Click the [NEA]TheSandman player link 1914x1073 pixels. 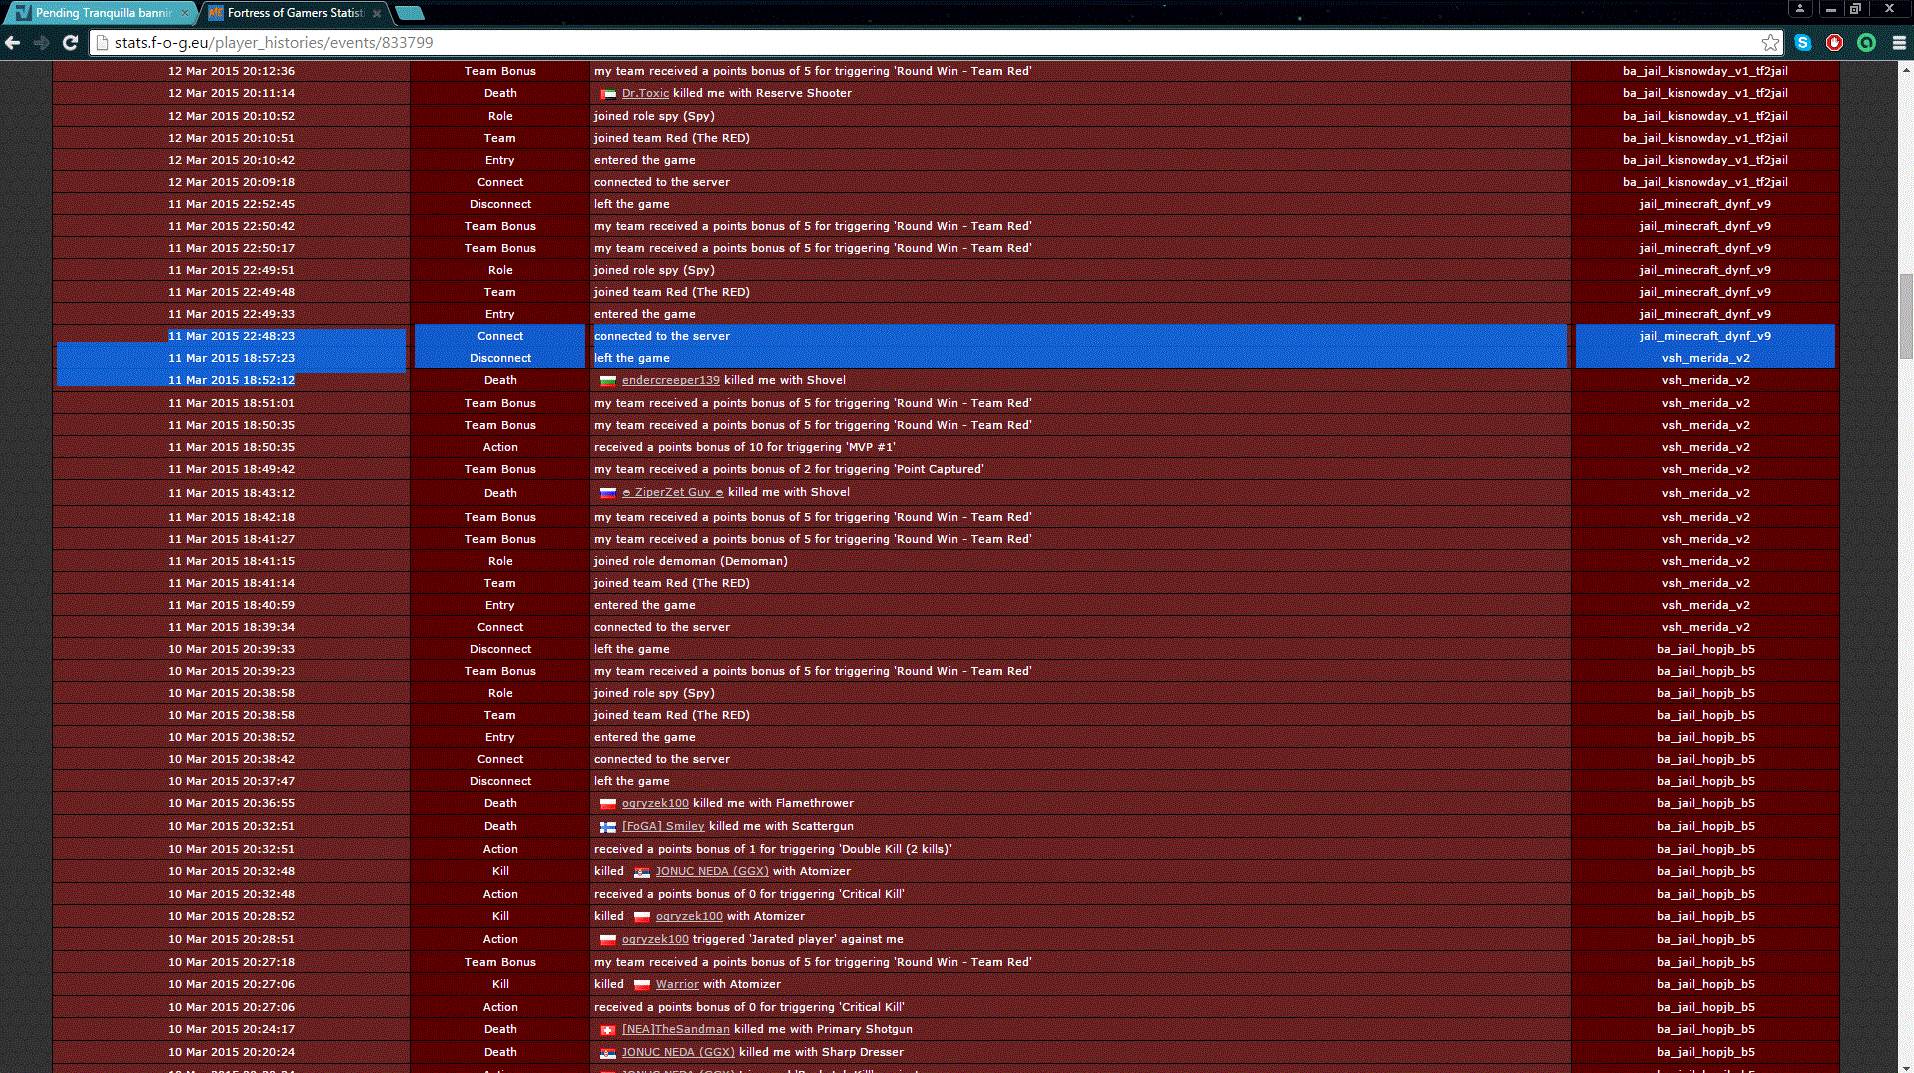pos(675,1029)
